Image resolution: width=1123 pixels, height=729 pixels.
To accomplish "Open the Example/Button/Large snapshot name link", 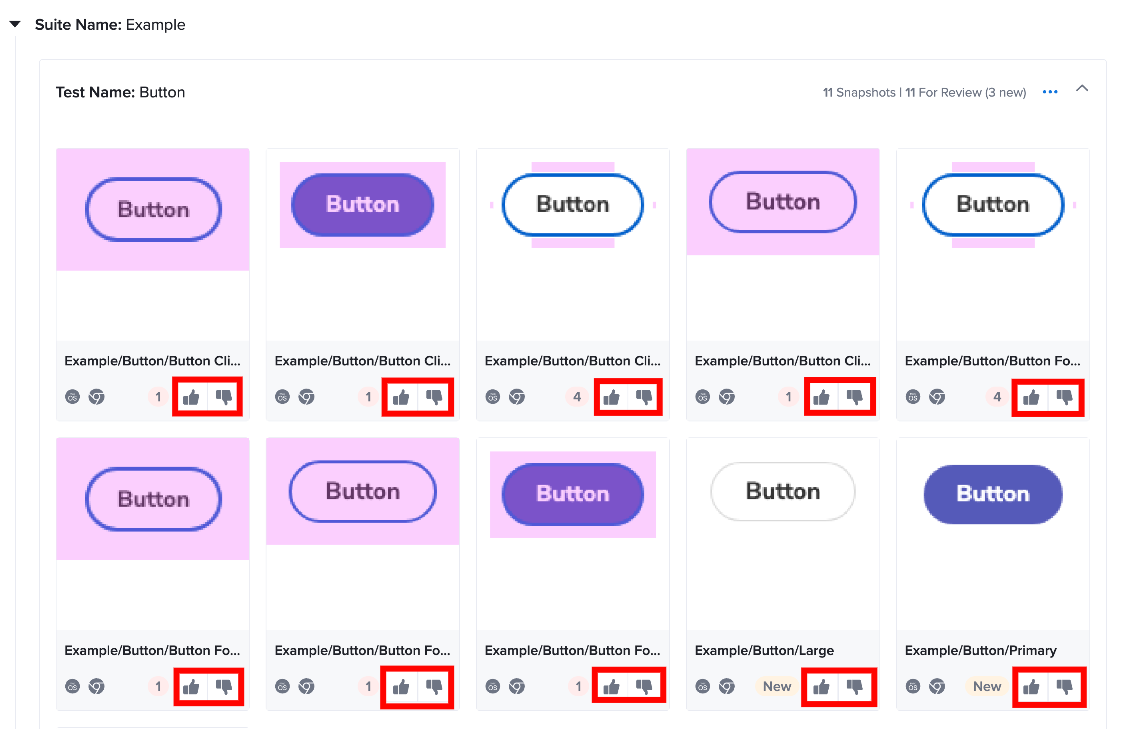I will (x=764, y=650).
